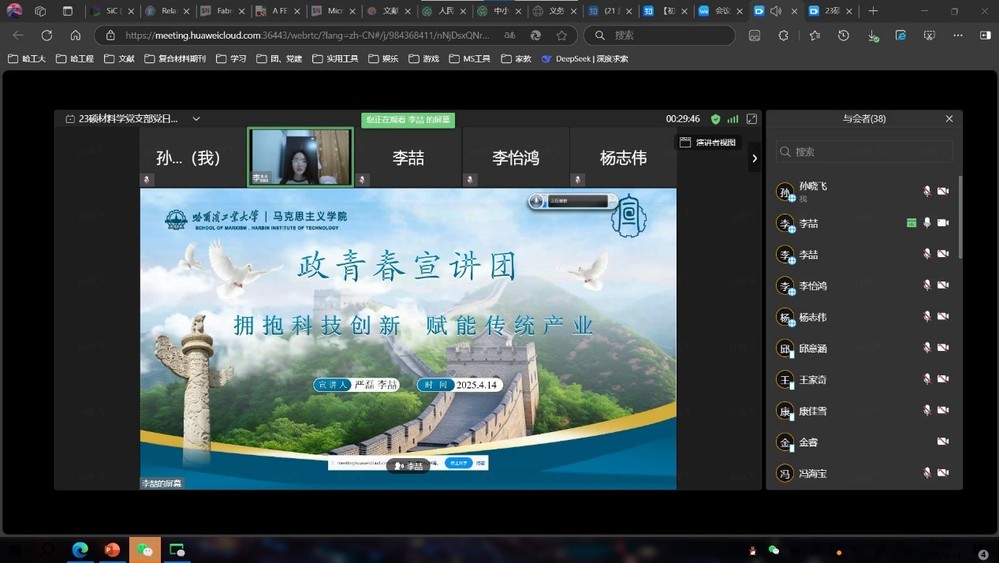Open WeChat from the taskbar

click(145, 550)
